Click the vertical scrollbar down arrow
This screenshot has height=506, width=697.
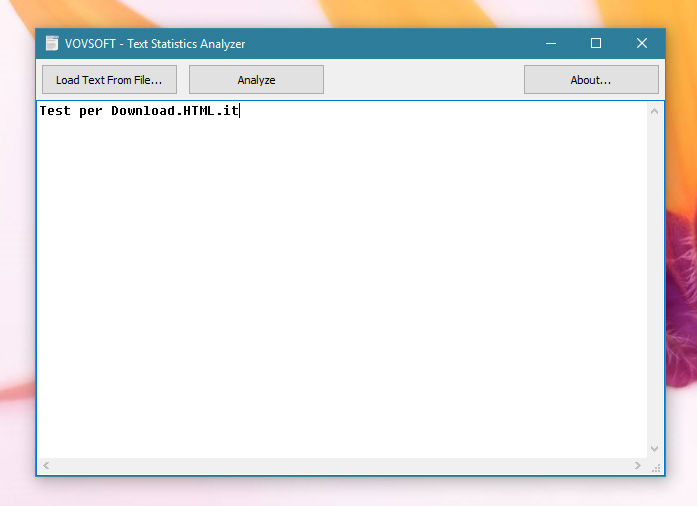[x=655, y=449]
